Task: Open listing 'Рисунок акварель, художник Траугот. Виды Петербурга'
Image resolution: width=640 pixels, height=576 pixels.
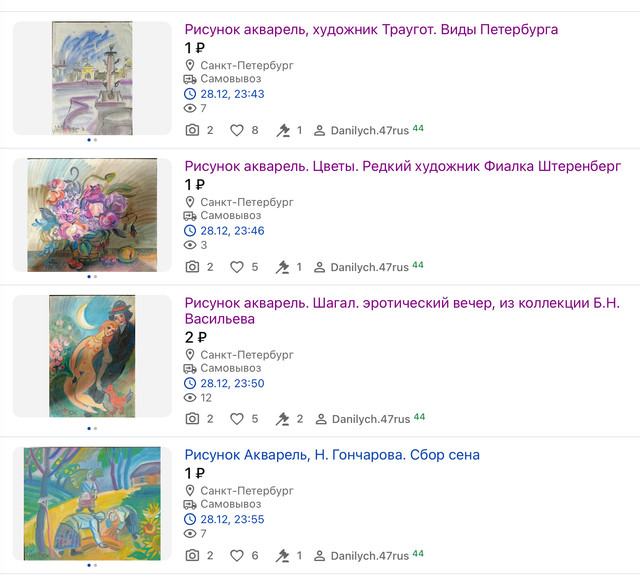Action: [371, 29]
